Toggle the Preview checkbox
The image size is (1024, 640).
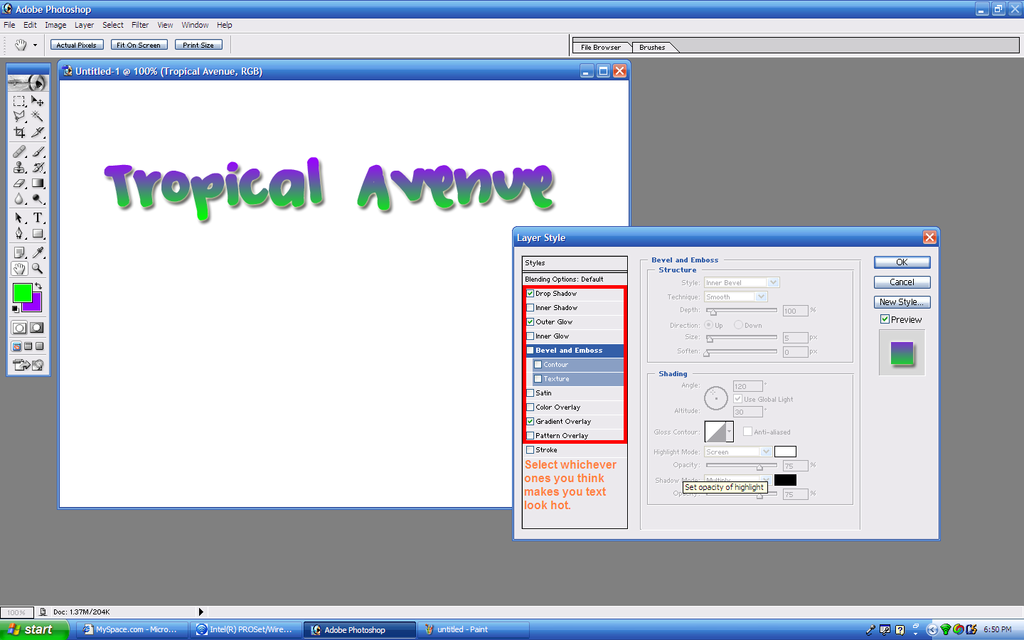(885, 319)
